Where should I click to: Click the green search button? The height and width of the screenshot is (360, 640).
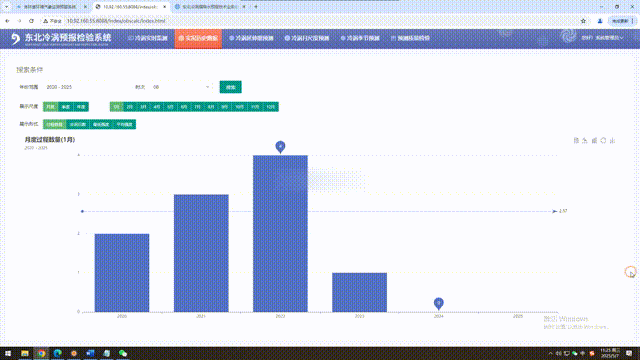tap(231, 87)
